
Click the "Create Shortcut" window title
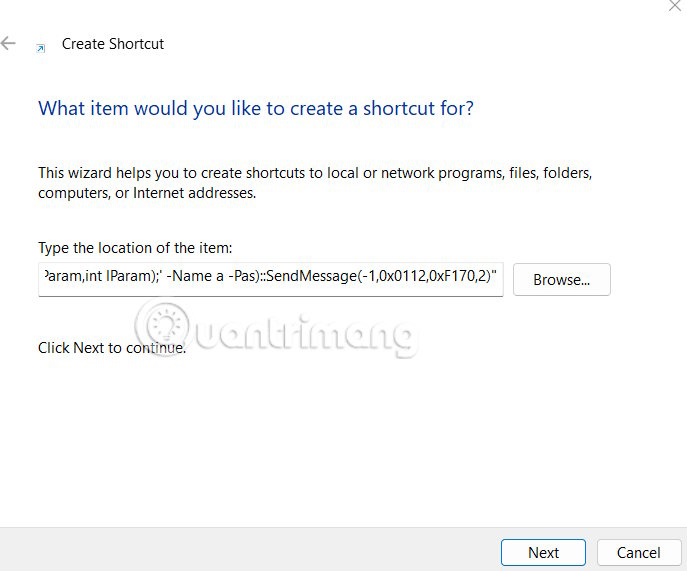[x=113, y=44]
